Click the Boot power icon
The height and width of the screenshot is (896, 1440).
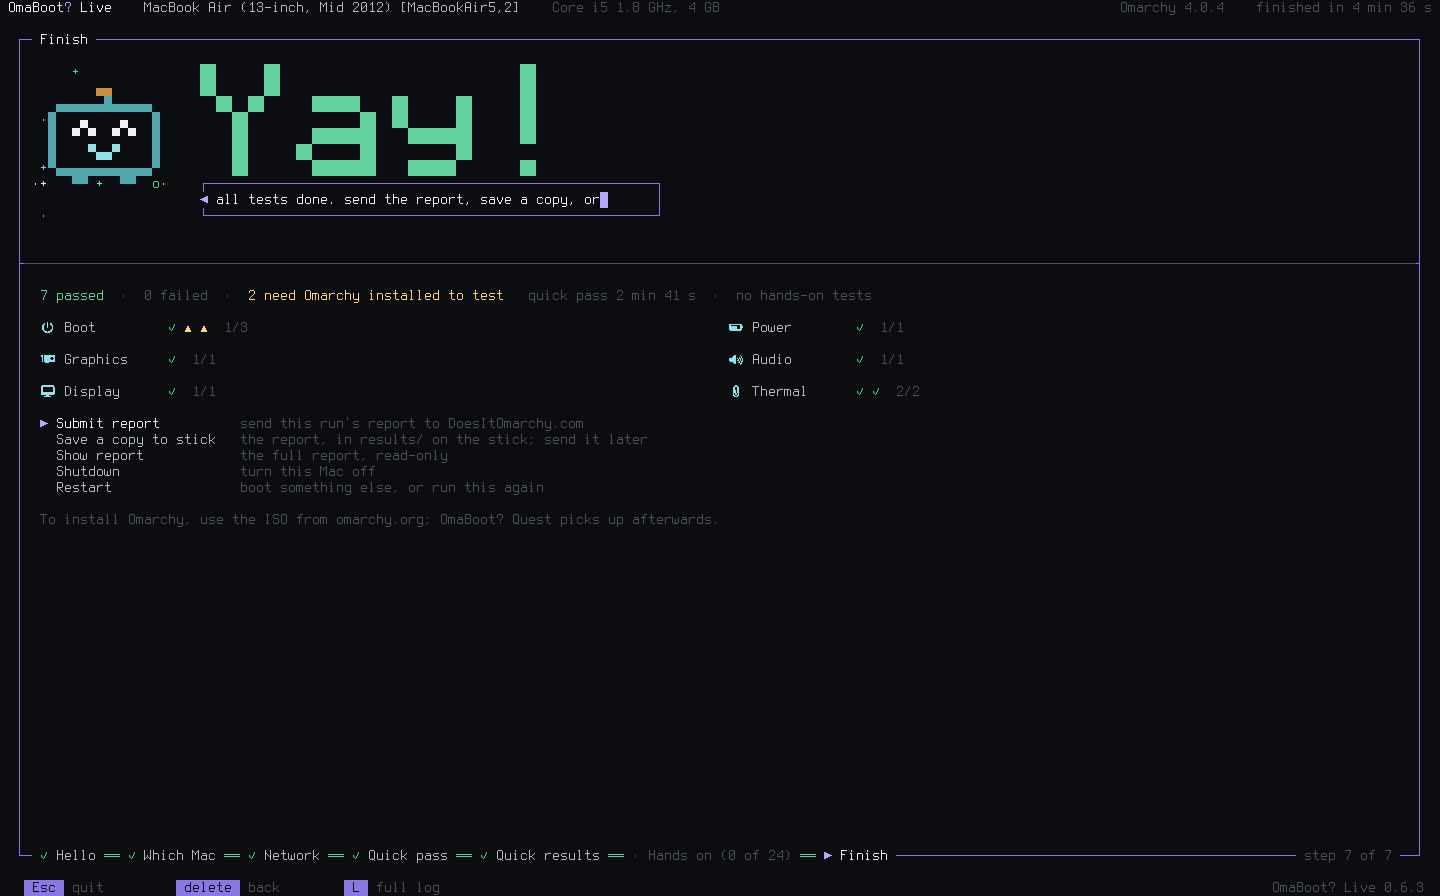coord(47,327)
